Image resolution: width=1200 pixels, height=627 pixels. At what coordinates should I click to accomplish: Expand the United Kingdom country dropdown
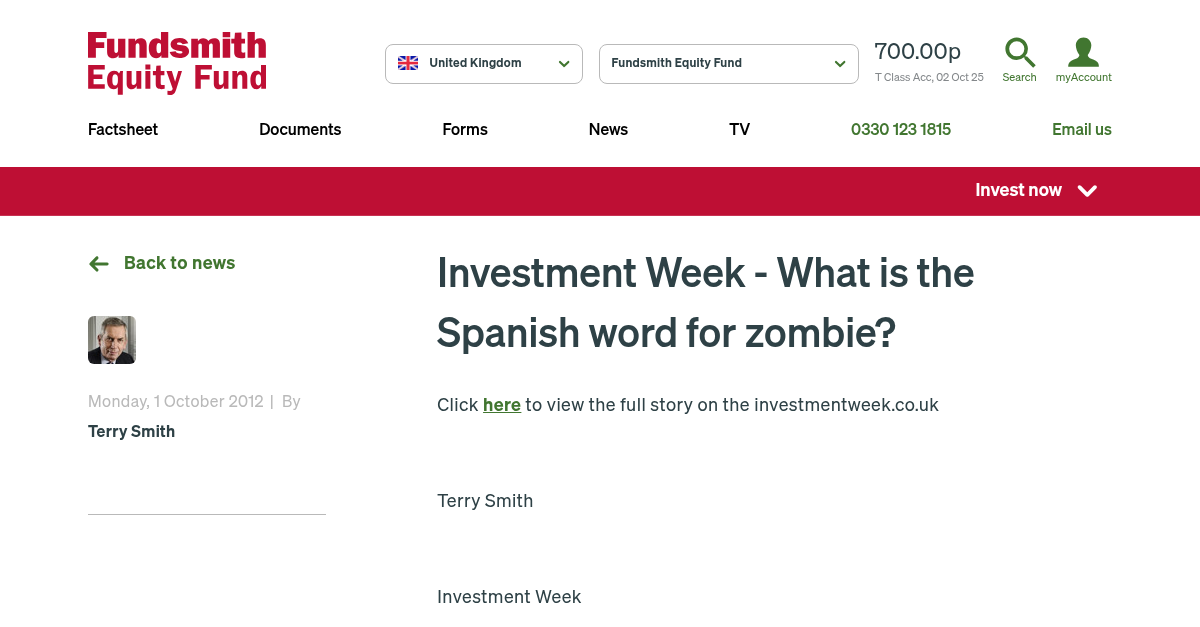tap(484, 64)
